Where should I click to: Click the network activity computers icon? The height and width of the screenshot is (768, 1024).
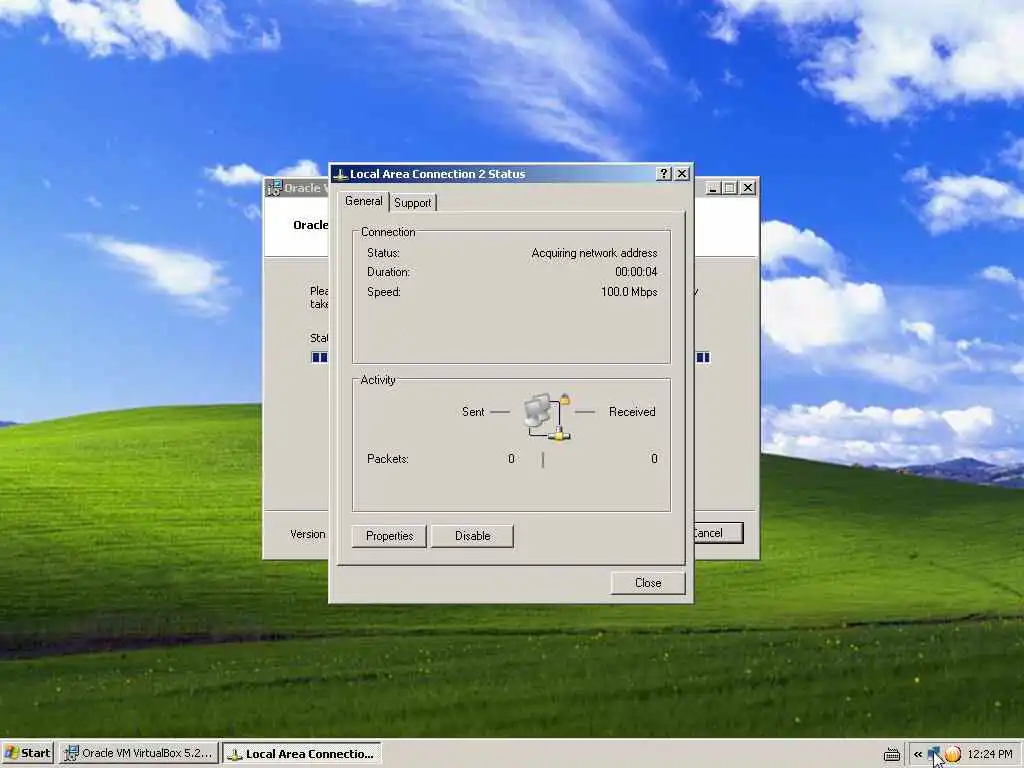[547, 416]
